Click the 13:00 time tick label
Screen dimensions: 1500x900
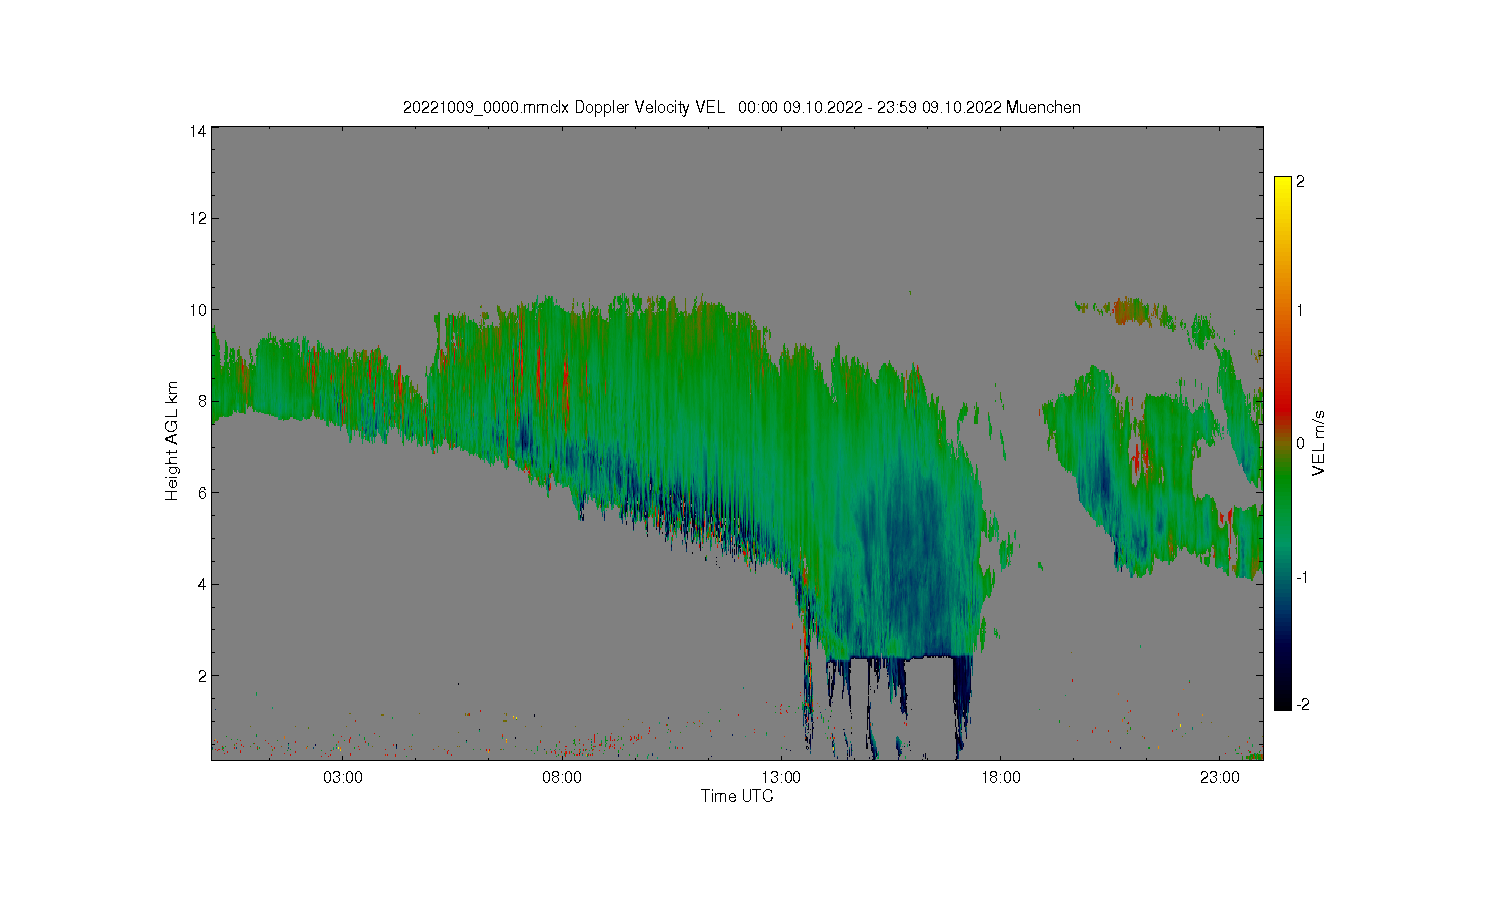[781, 778]
